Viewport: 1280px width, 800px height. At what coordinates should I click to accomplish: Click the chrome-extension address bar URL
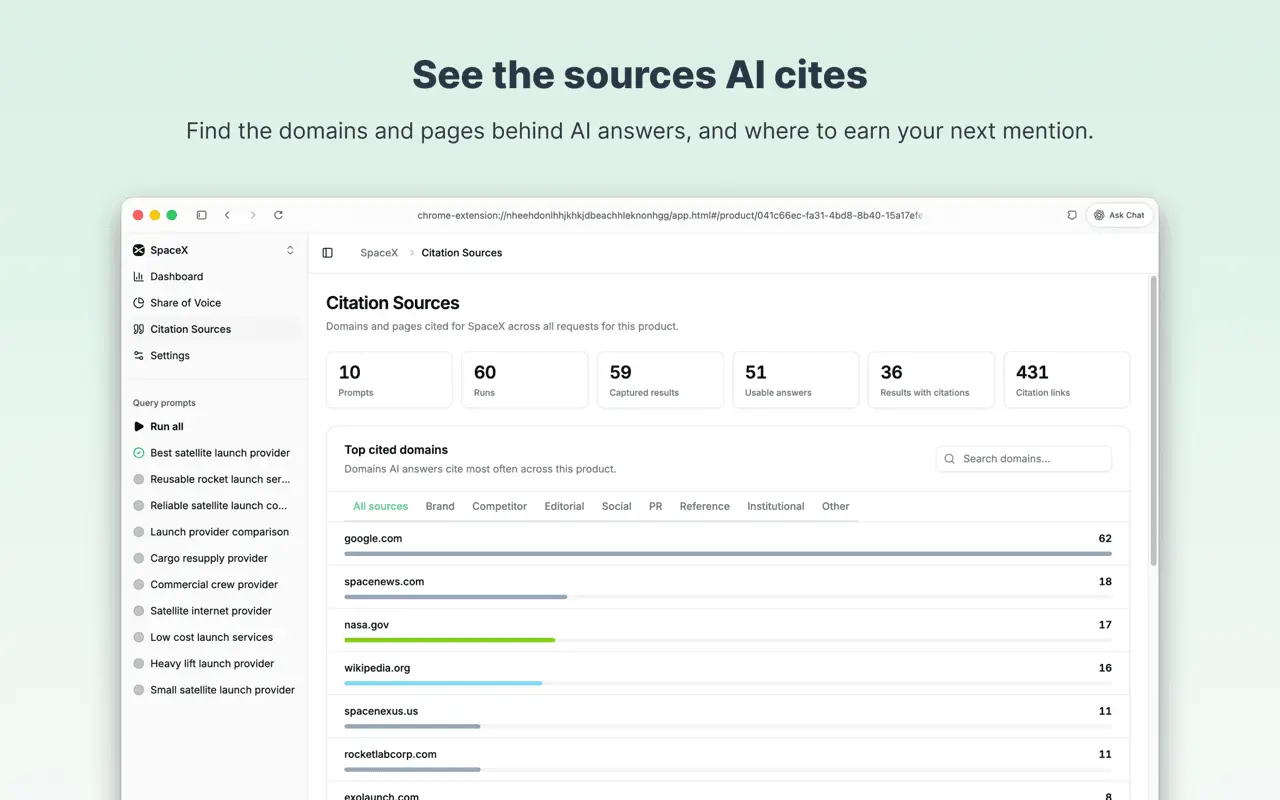(669, 215)
